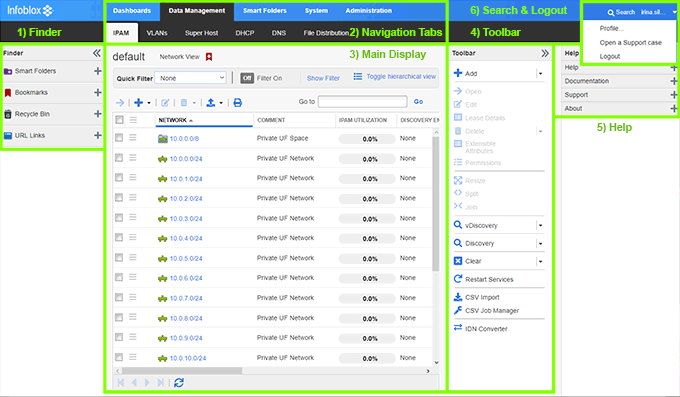Expand the Documentation section in Help
This screenshot has width=680, height=397.
pyautogui.click(x=673, y=81)
